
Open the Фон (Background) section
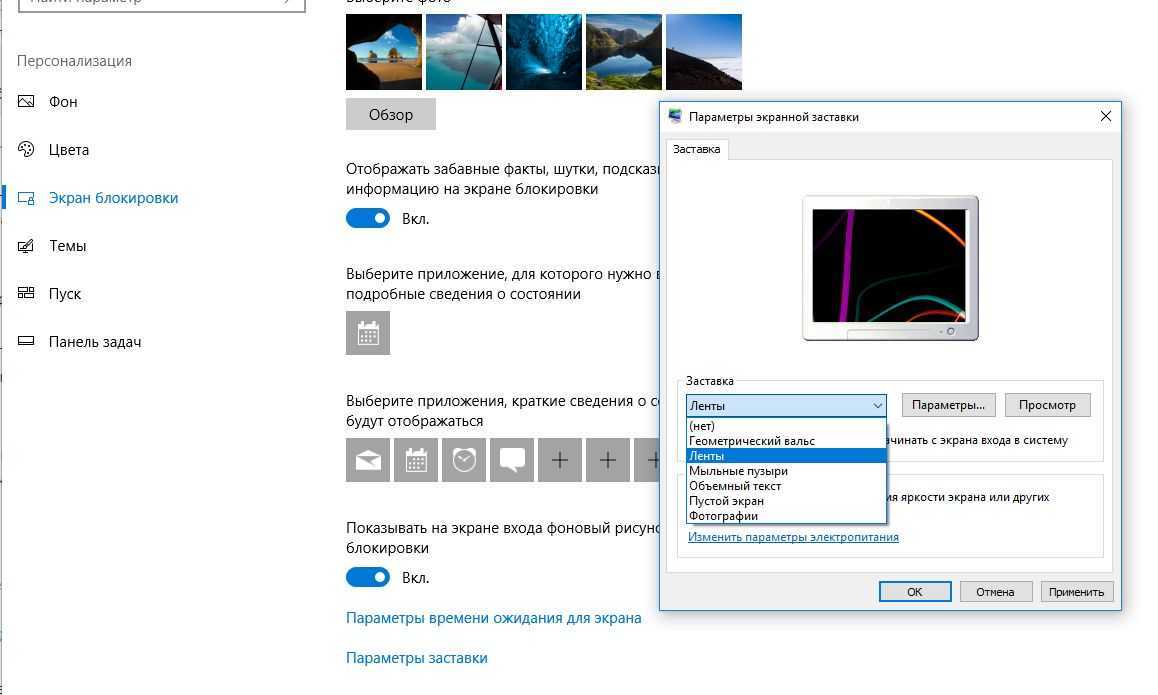[x=63, y=102]
